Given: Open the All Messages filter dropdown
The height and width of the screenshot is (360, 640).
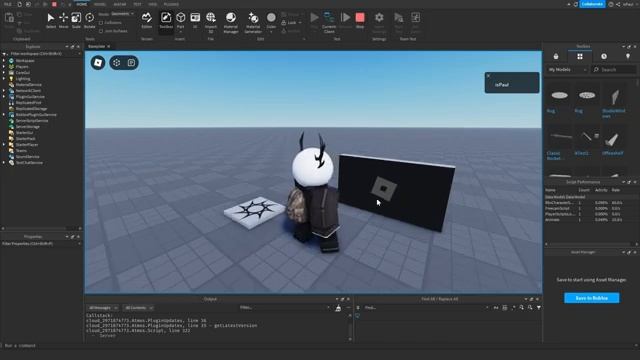Looking at the screenshot, I should (103, 308).
